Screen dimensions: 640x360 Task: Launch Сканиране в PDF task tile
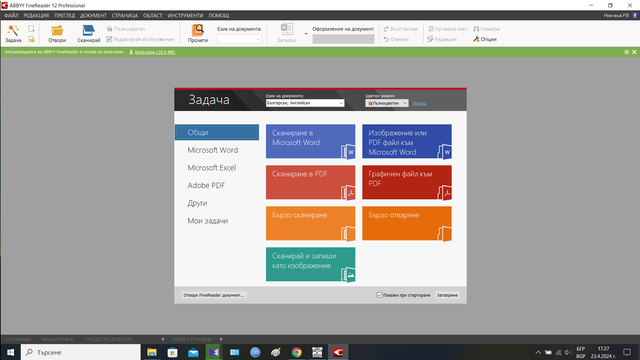coord(311,182)
